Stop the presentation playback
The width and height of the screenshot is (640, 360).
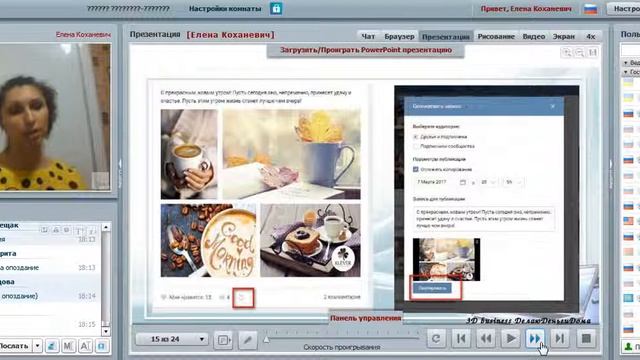pos(586,338)
